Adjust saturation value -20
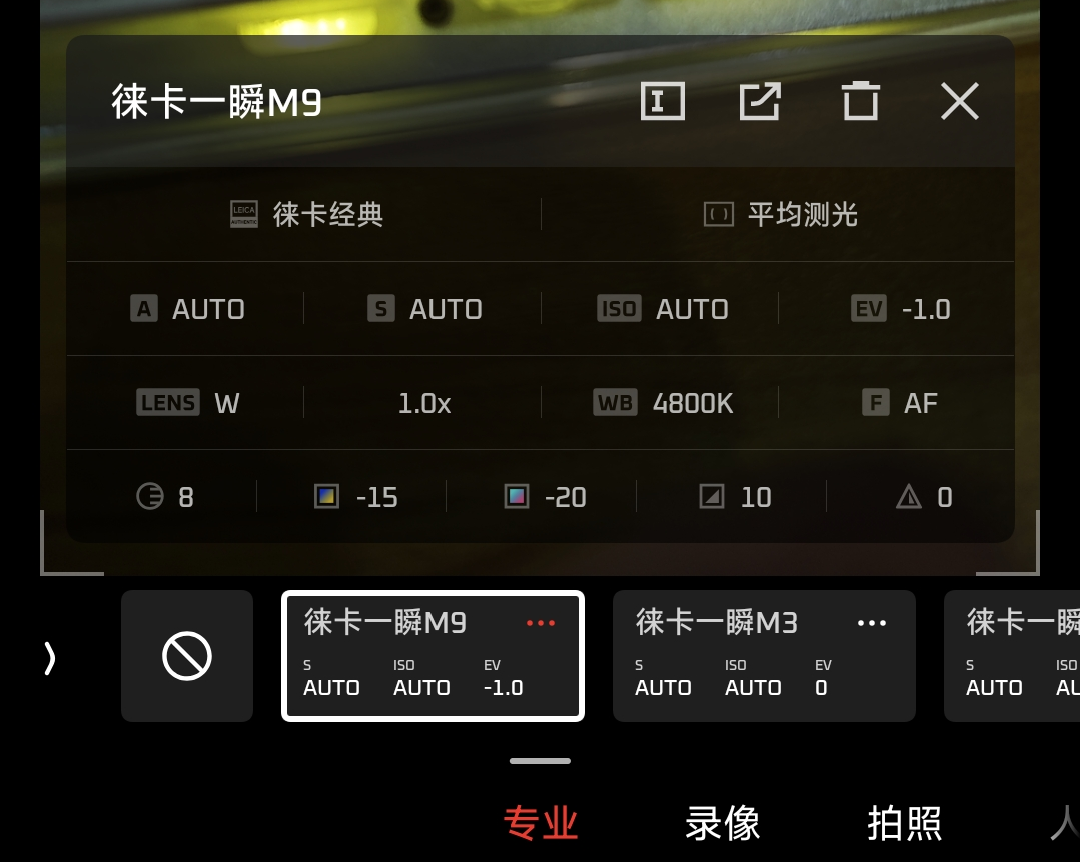 coord(545,497)
